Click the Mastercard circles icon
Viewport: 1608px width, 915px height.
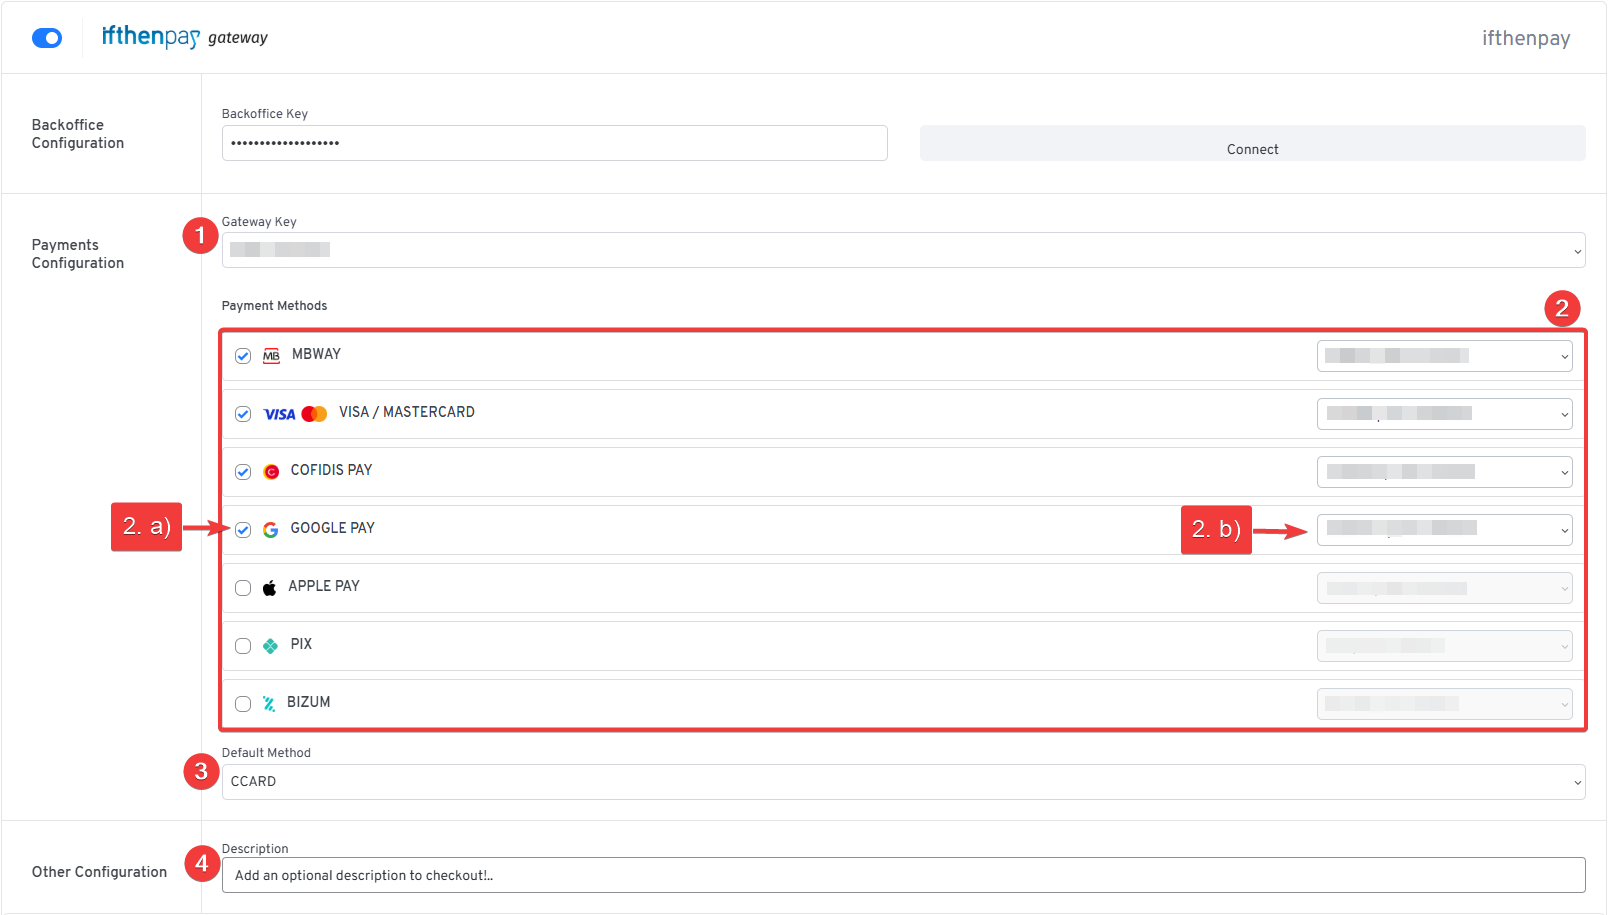[x=315, y=413]
